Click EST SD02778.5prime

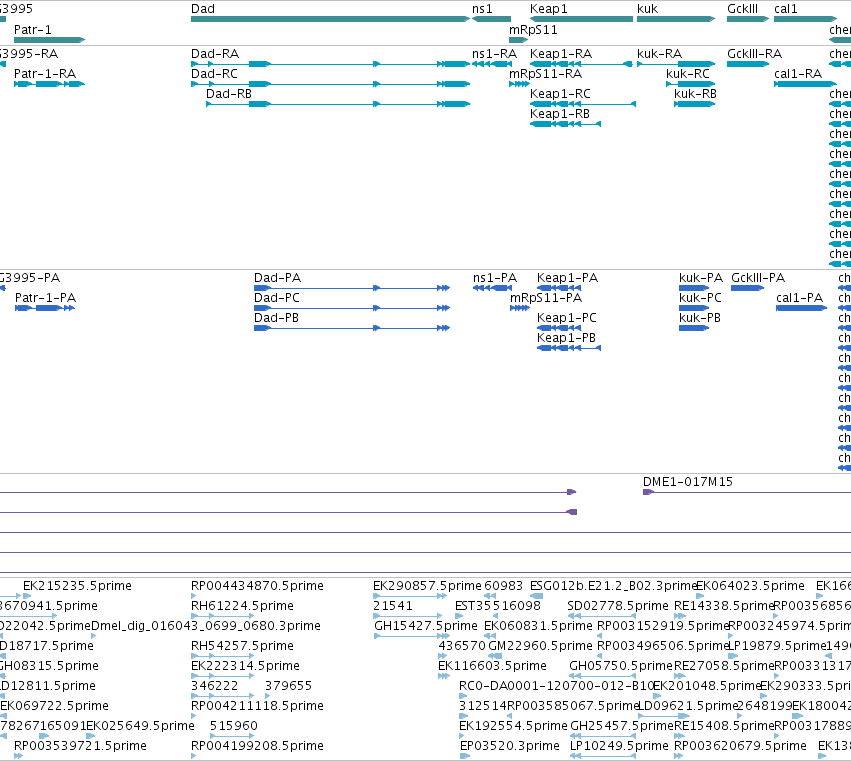(x=618, y=606)
